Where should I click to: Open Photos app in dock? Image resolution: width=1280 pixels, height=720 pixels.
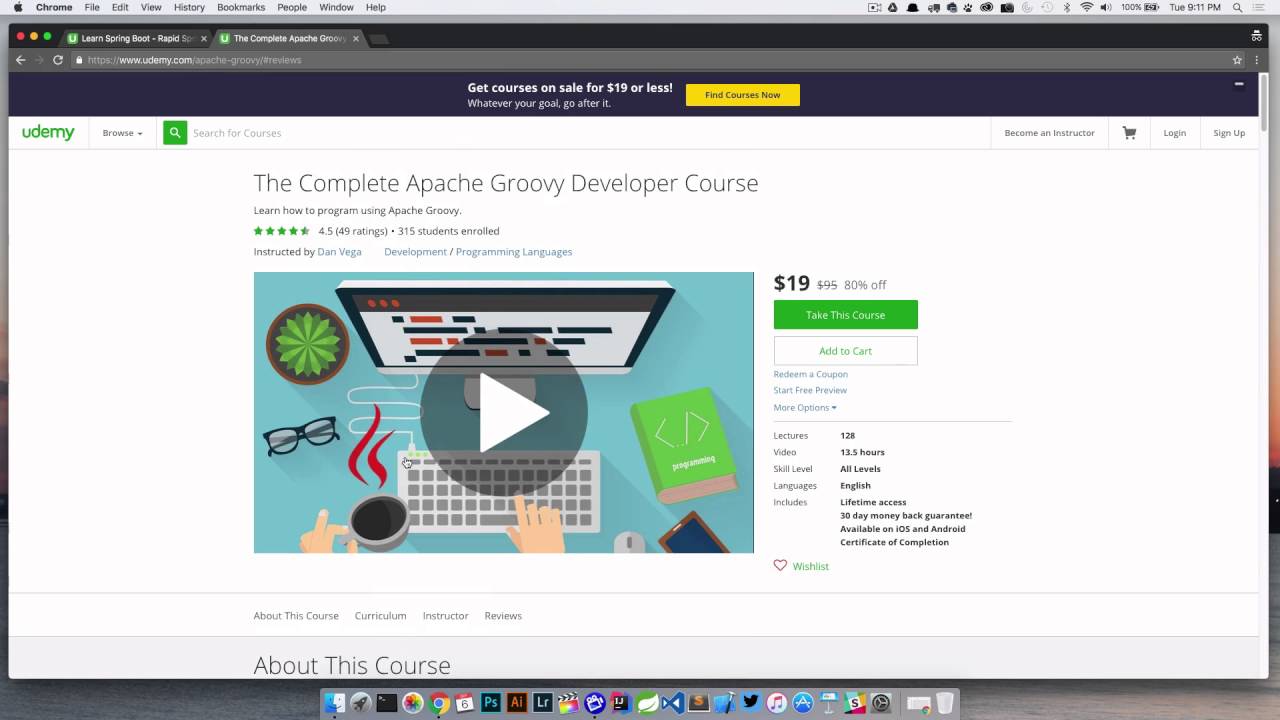coord(413,703)
